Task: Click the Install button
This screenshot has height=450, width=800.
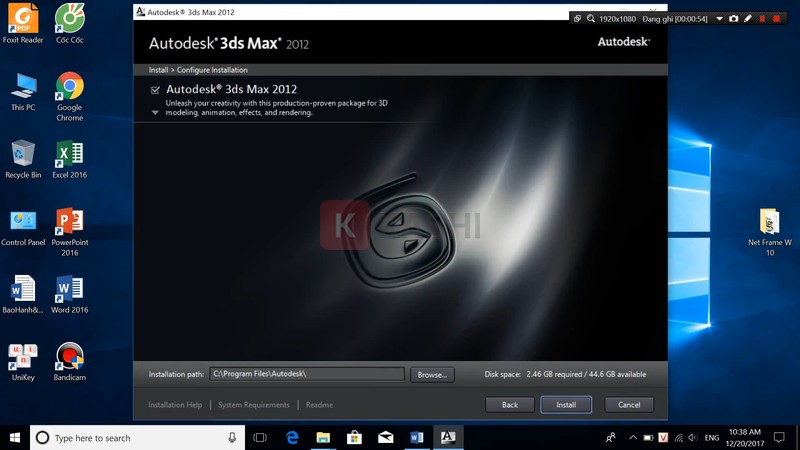Action: [x=566, y=405]
